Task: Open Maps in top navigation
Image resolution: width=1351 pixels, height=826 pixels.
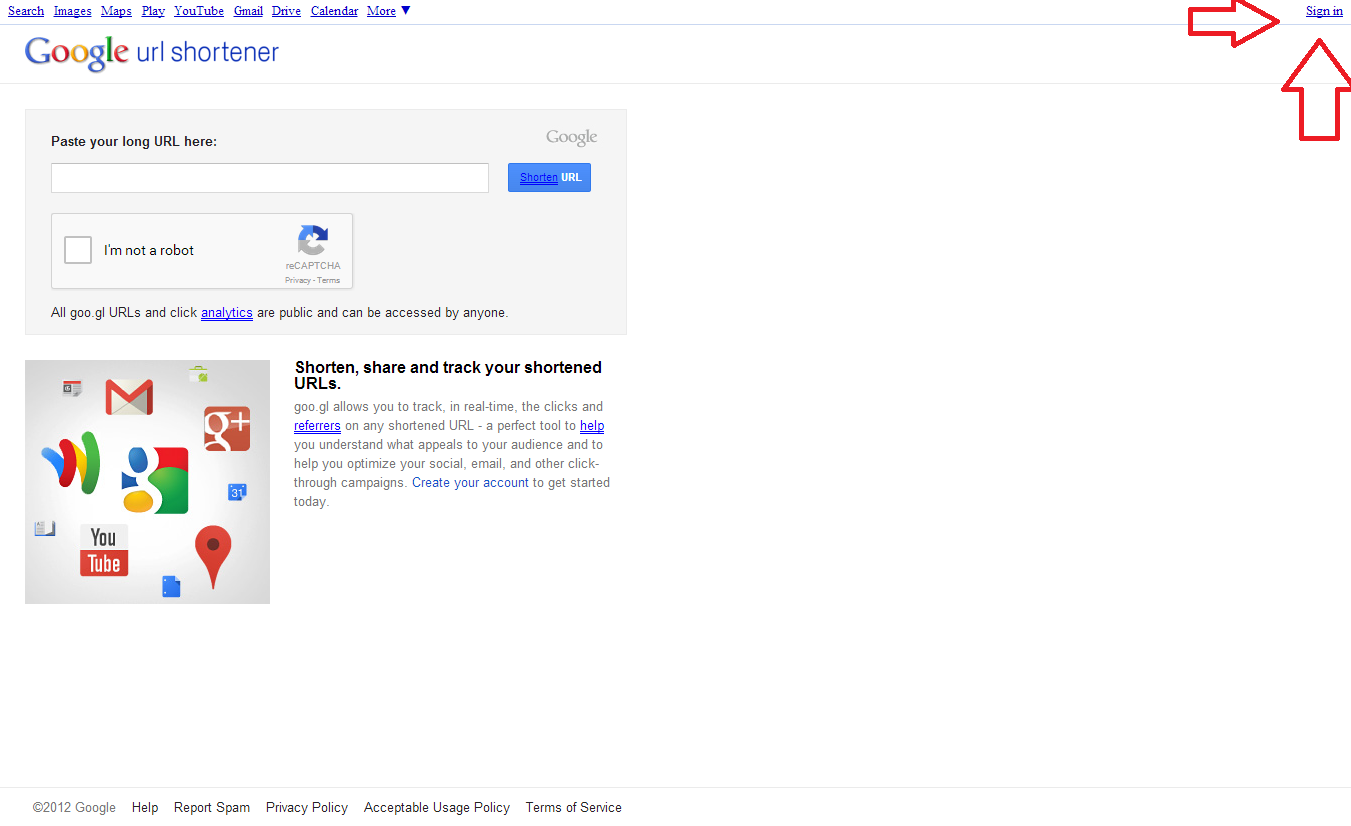Action: (x=116, y=11)
